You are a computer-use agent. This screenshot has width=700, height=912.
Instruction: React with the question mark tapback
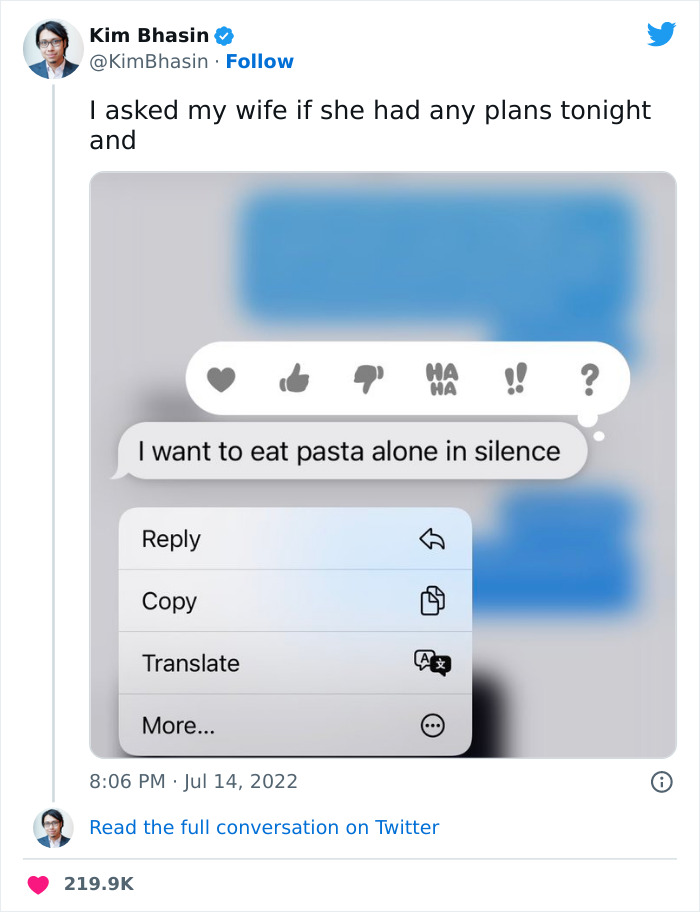(589, 378)
